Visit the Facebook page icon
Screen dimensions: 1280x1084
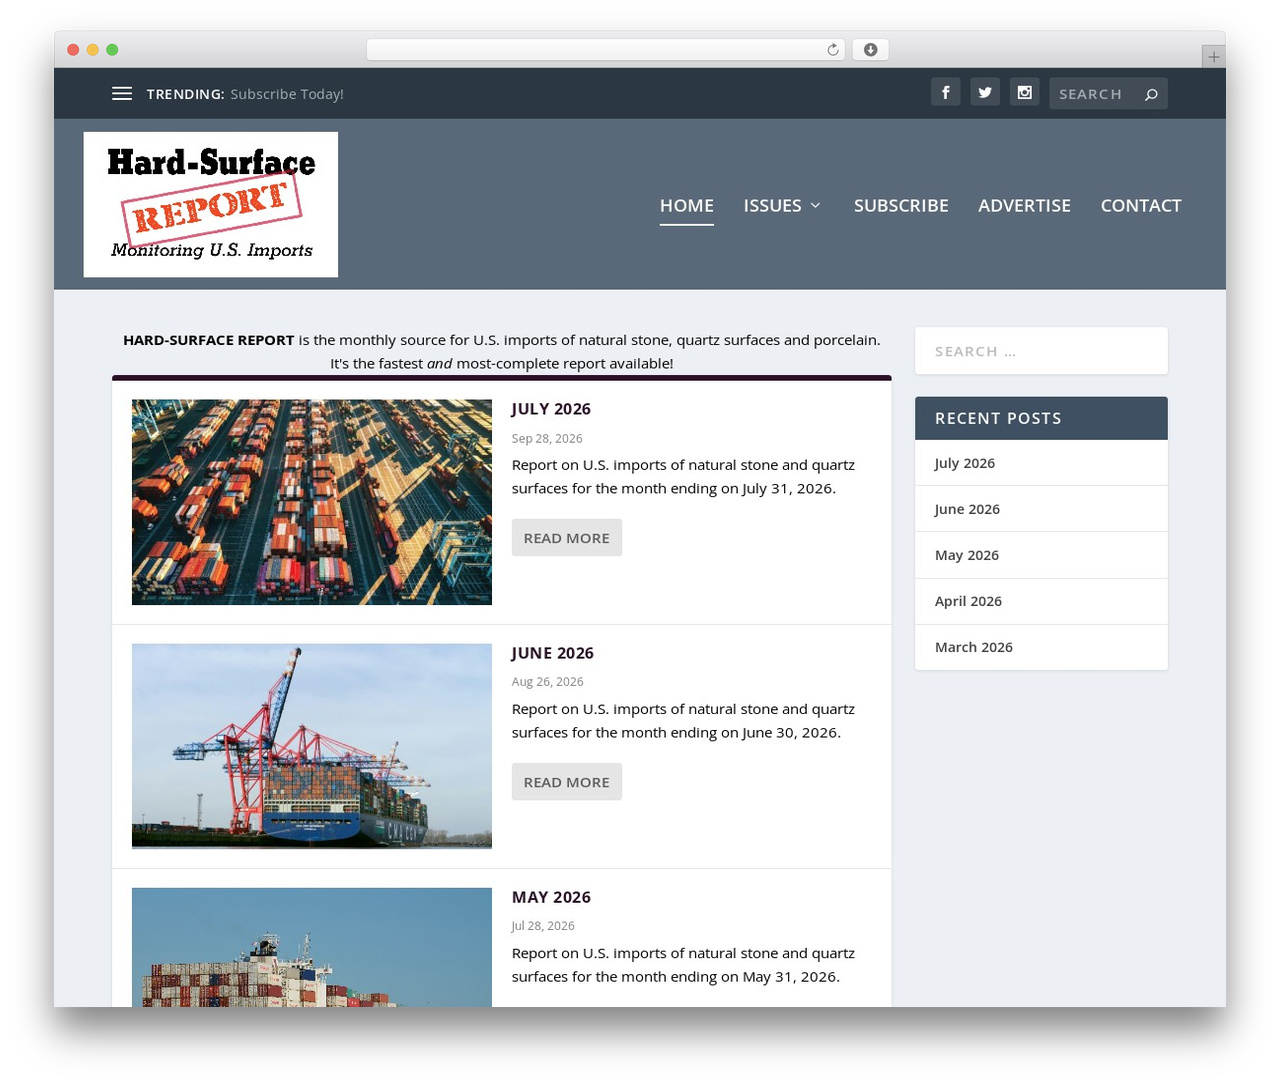tap(946, 92)
